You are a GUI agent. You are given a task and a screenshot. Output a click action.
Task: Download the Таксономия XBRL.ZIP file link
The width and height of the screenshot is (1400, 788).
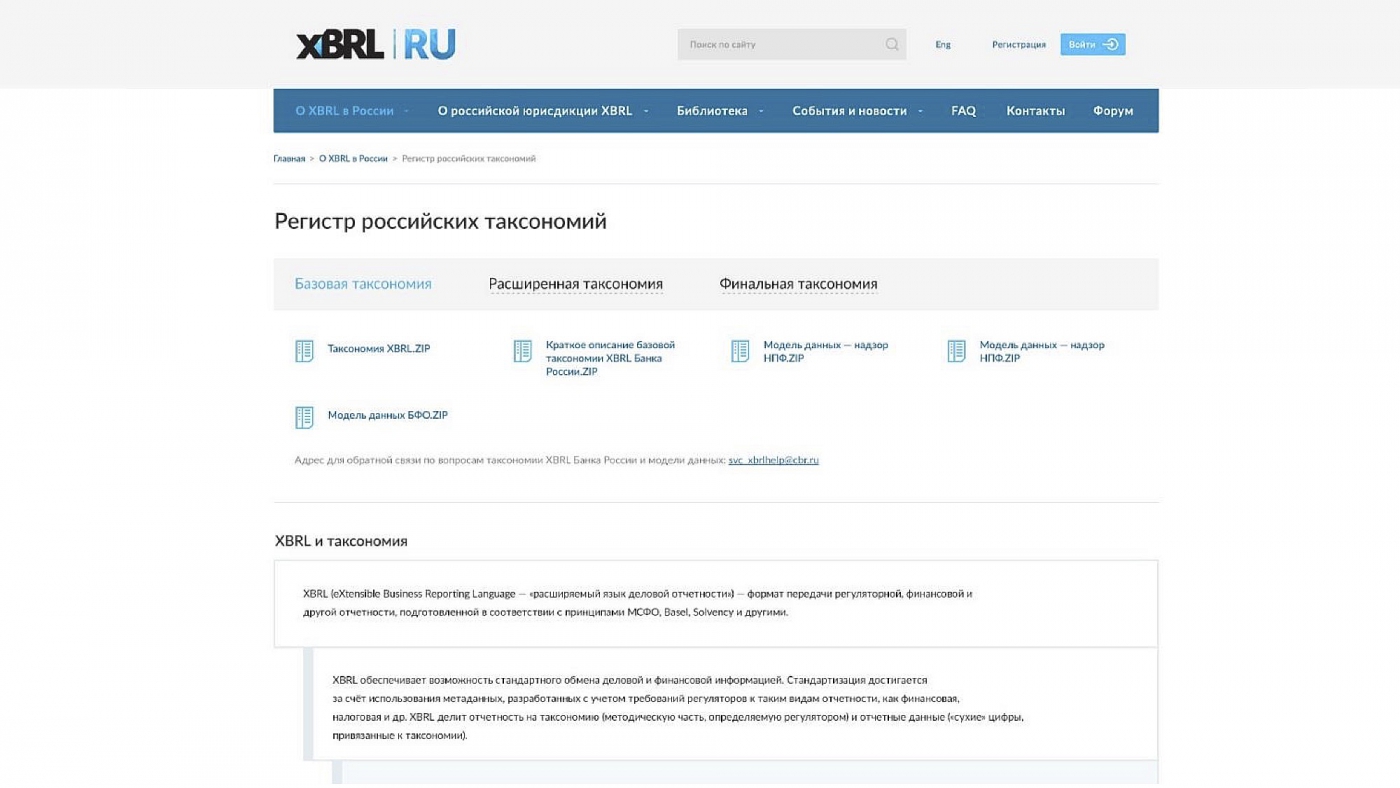tap(379, 349)
